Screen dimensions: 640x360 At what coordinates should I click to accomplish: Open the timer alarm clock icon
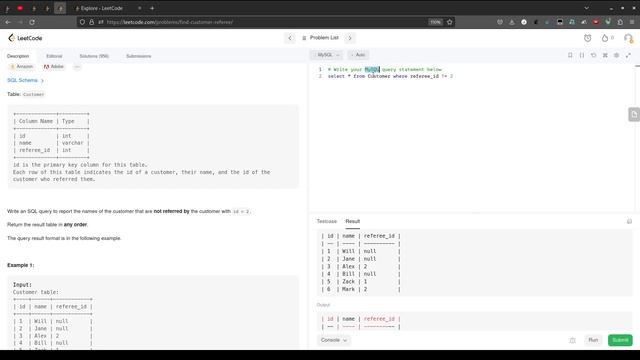point(587,38)
